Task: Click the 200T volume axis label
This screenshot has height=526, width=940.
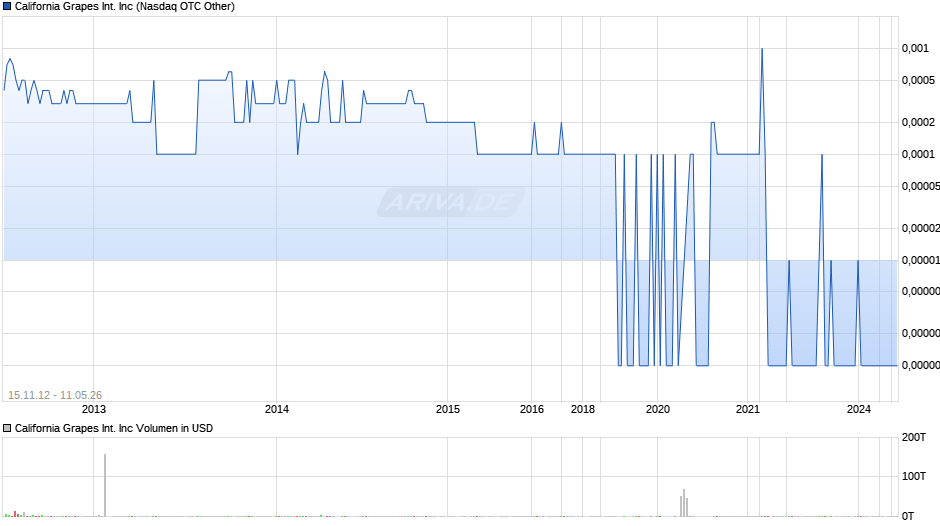Action: (x=914, y=437)
